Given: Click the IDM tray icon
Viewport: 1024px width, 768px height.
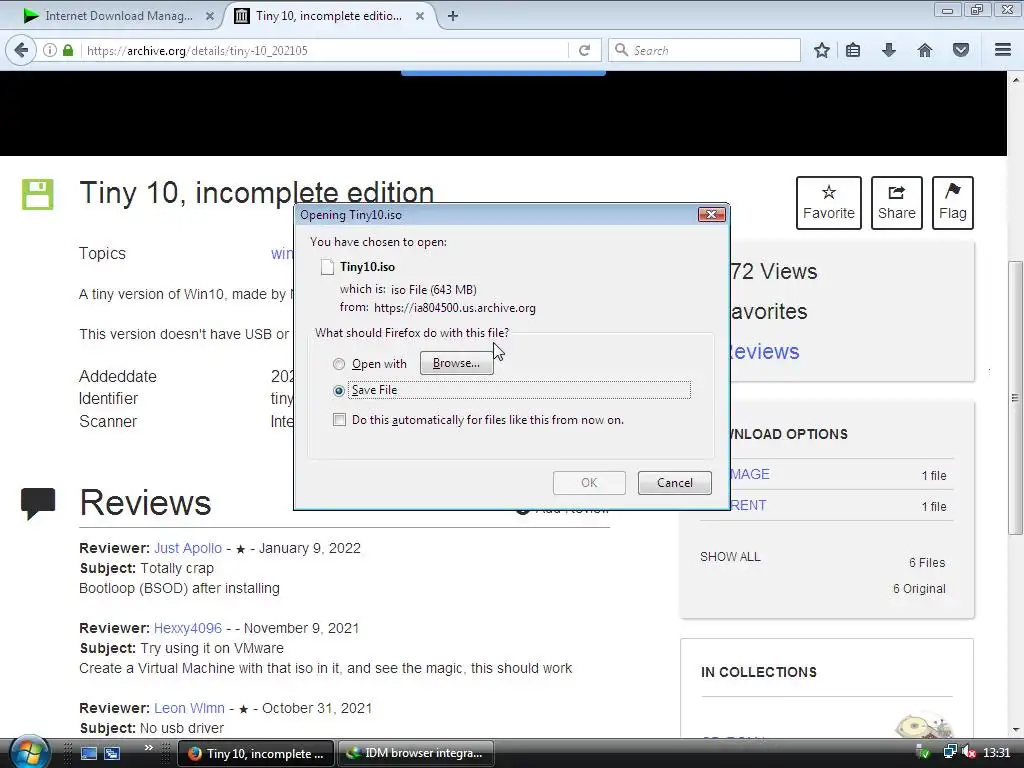Looking at the screenshot, I should (x=924, y=753).
